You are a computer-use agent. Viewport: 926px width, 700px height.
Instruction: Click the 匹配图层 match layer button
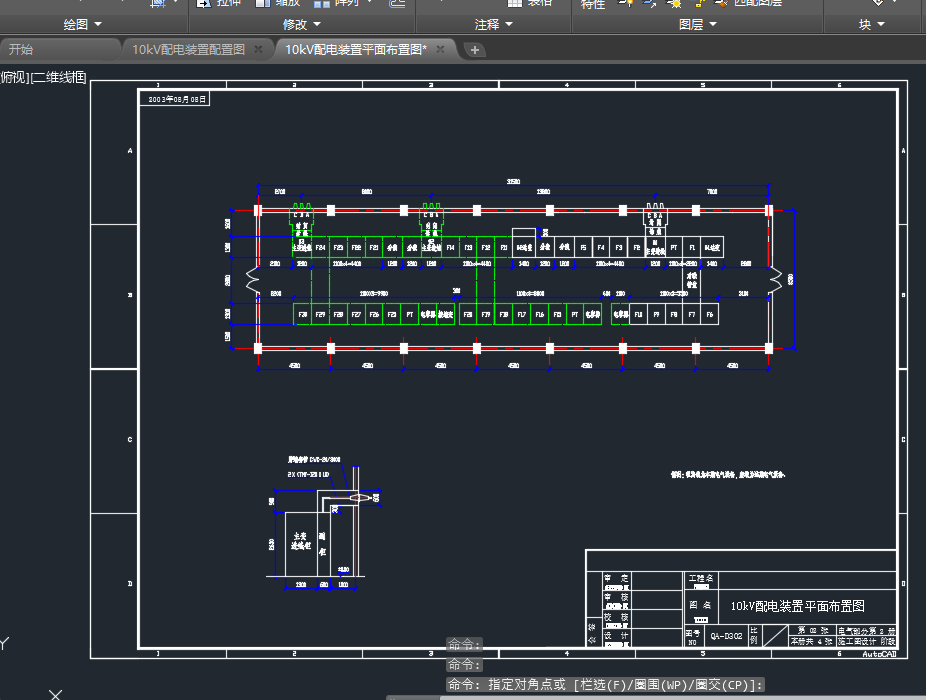click(x=749, y=3)
